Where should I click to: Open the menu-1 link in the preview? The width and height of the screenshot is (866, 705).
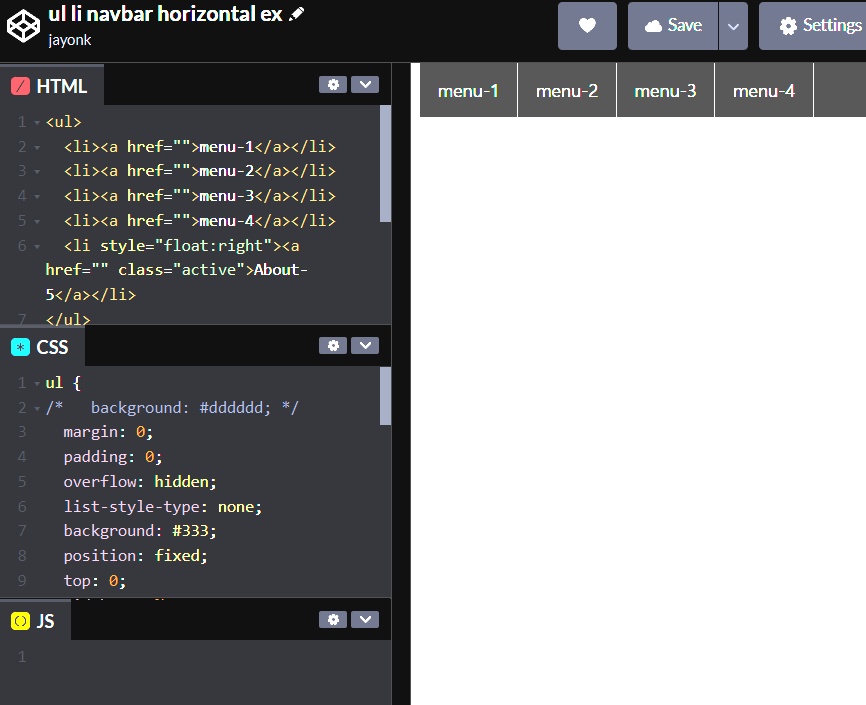click(x=467, y=89)
